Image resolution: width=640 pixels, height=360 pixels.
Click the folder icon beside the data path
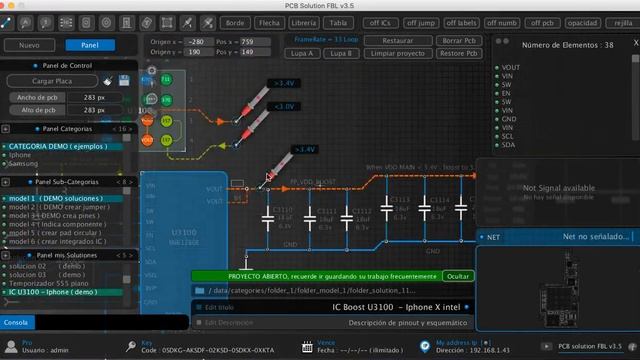point(200,291)
